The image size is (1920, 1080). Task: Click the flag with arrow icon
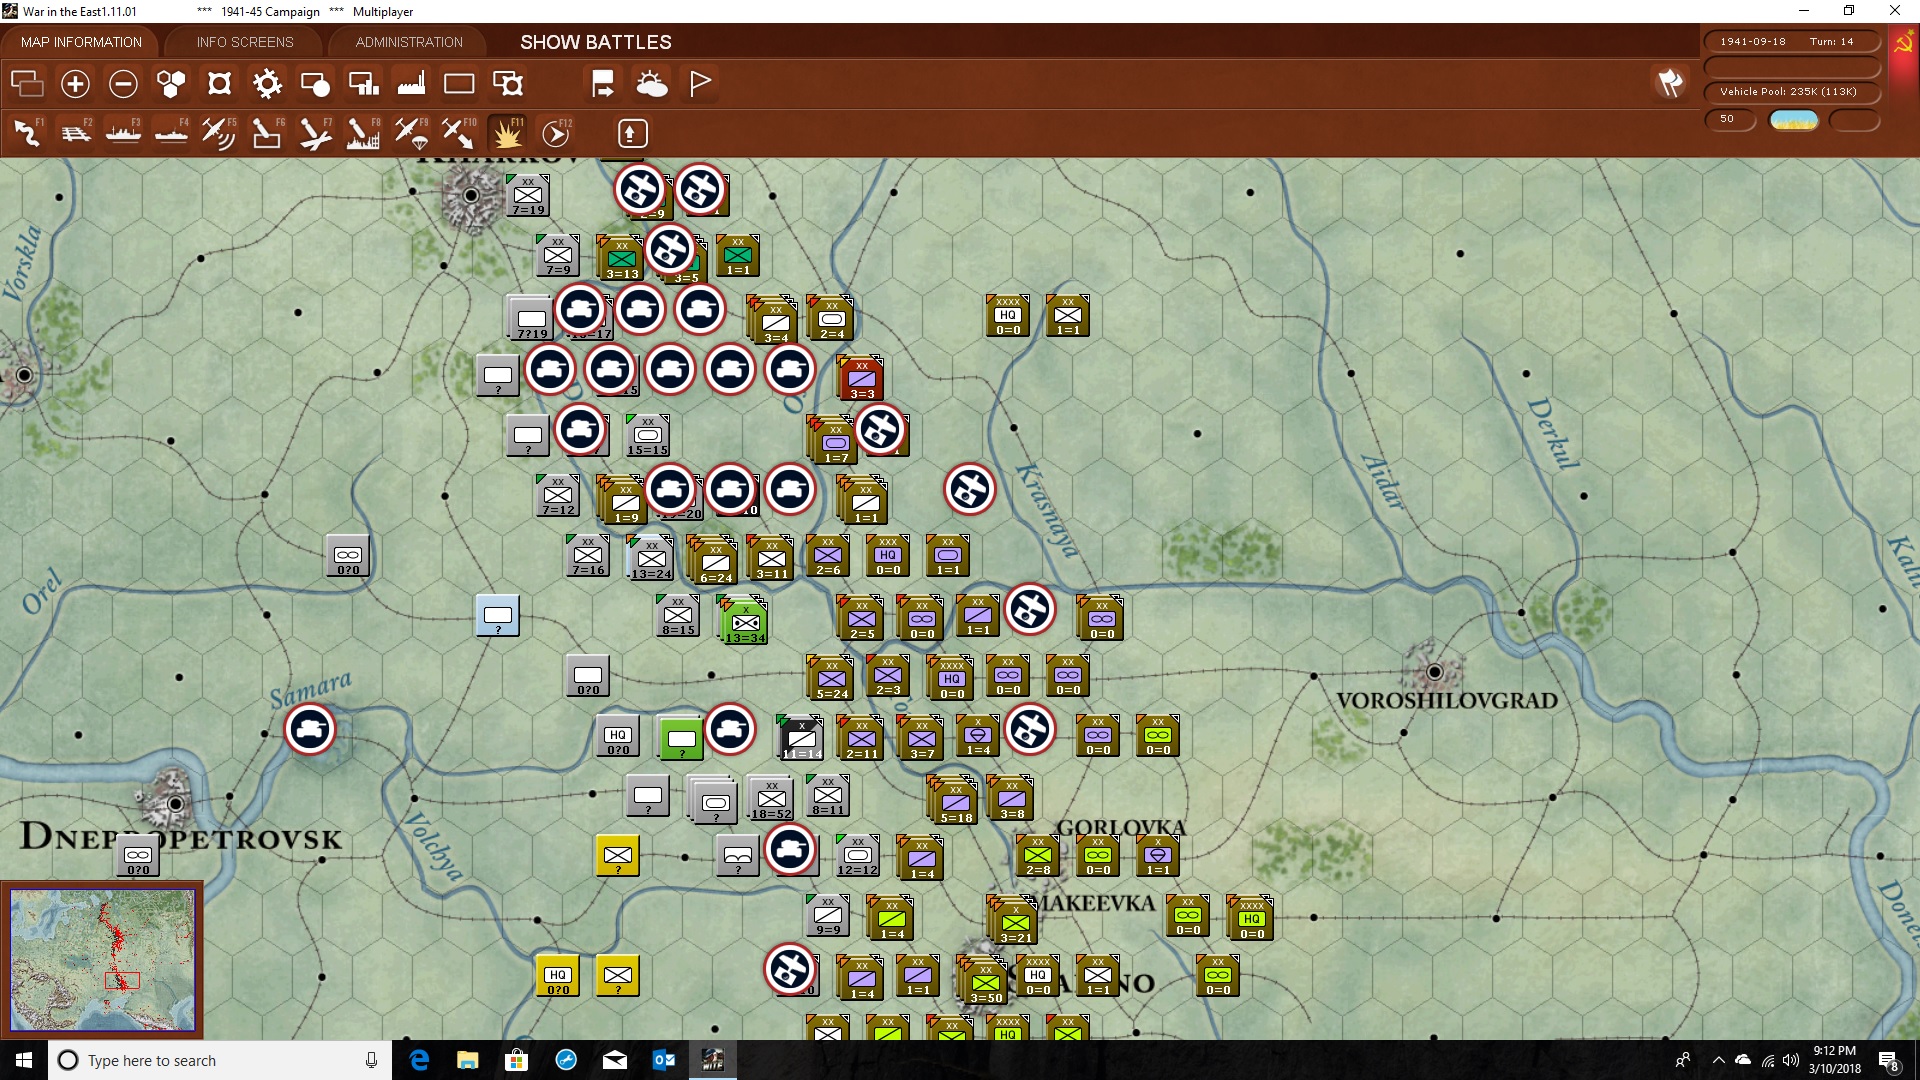tap(602, 84)
